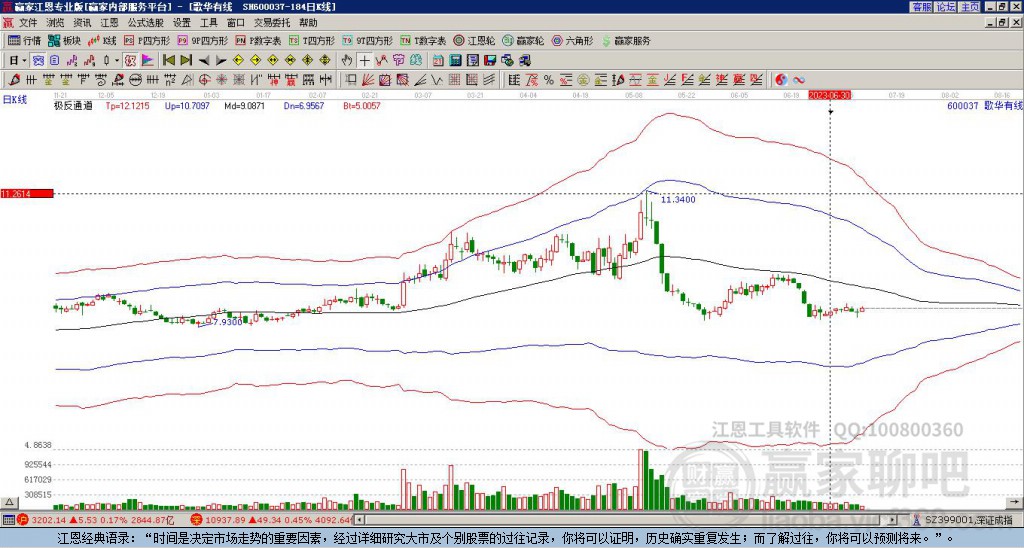This screenshot has width=1024, height=548.
Task: Click the pink 节 icon
Action: point(398,60)
